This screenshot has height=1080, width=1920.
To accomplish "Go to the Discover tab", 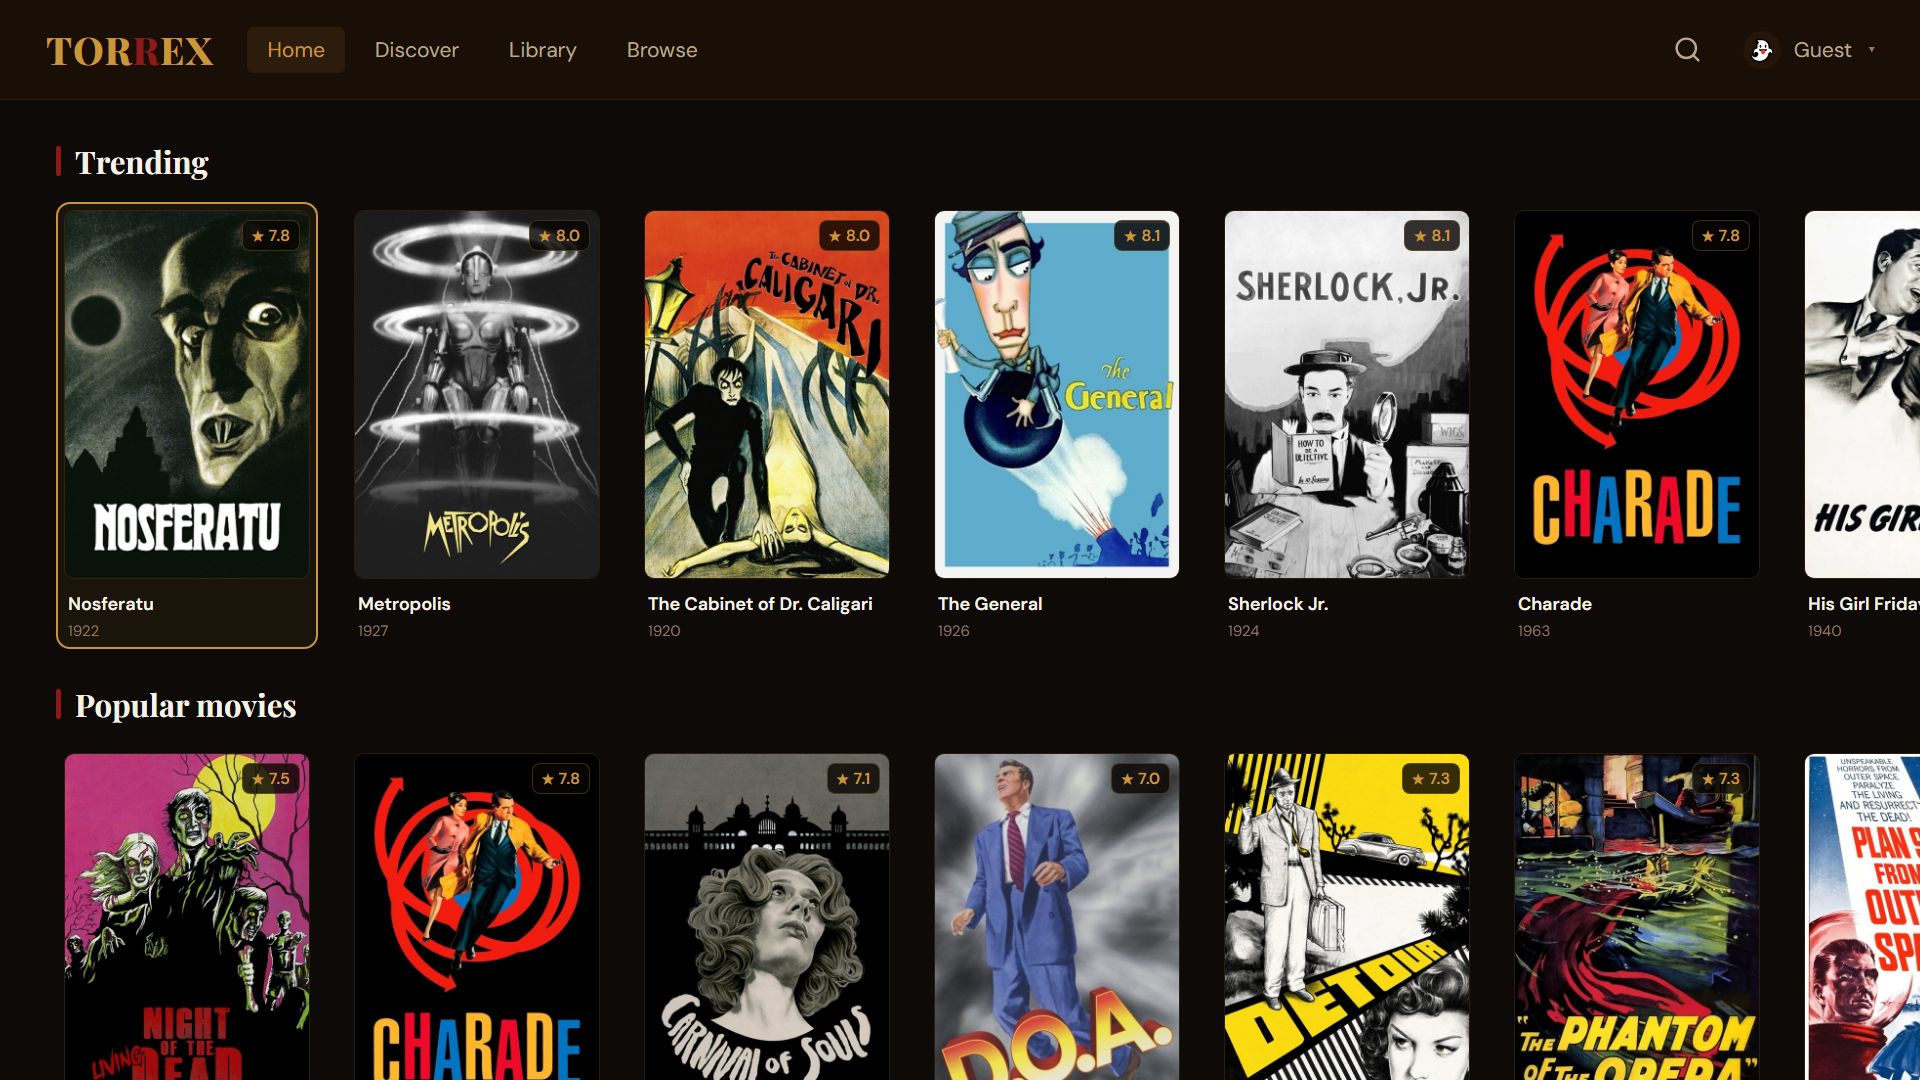I will pyautogui.click(x=416, y=50).
